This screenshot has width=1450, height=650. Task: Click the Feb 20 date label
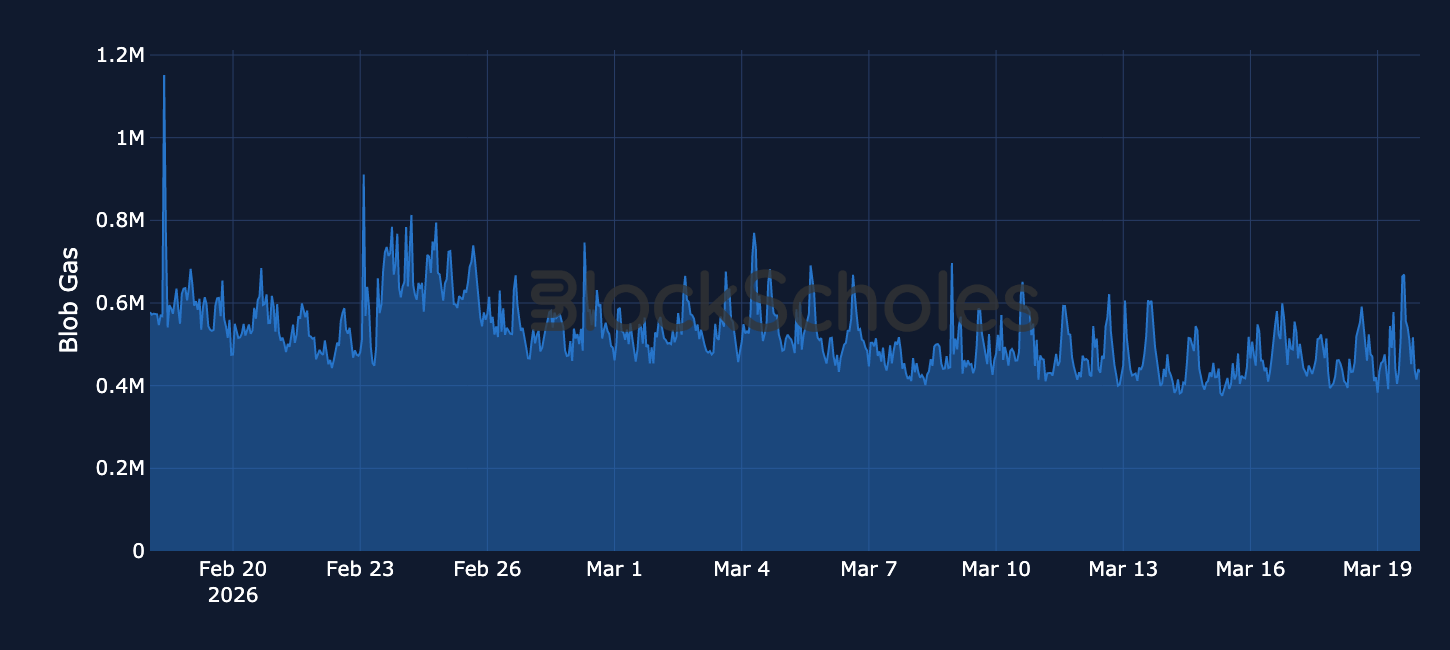pyautogui.click(x=233, y=569)
